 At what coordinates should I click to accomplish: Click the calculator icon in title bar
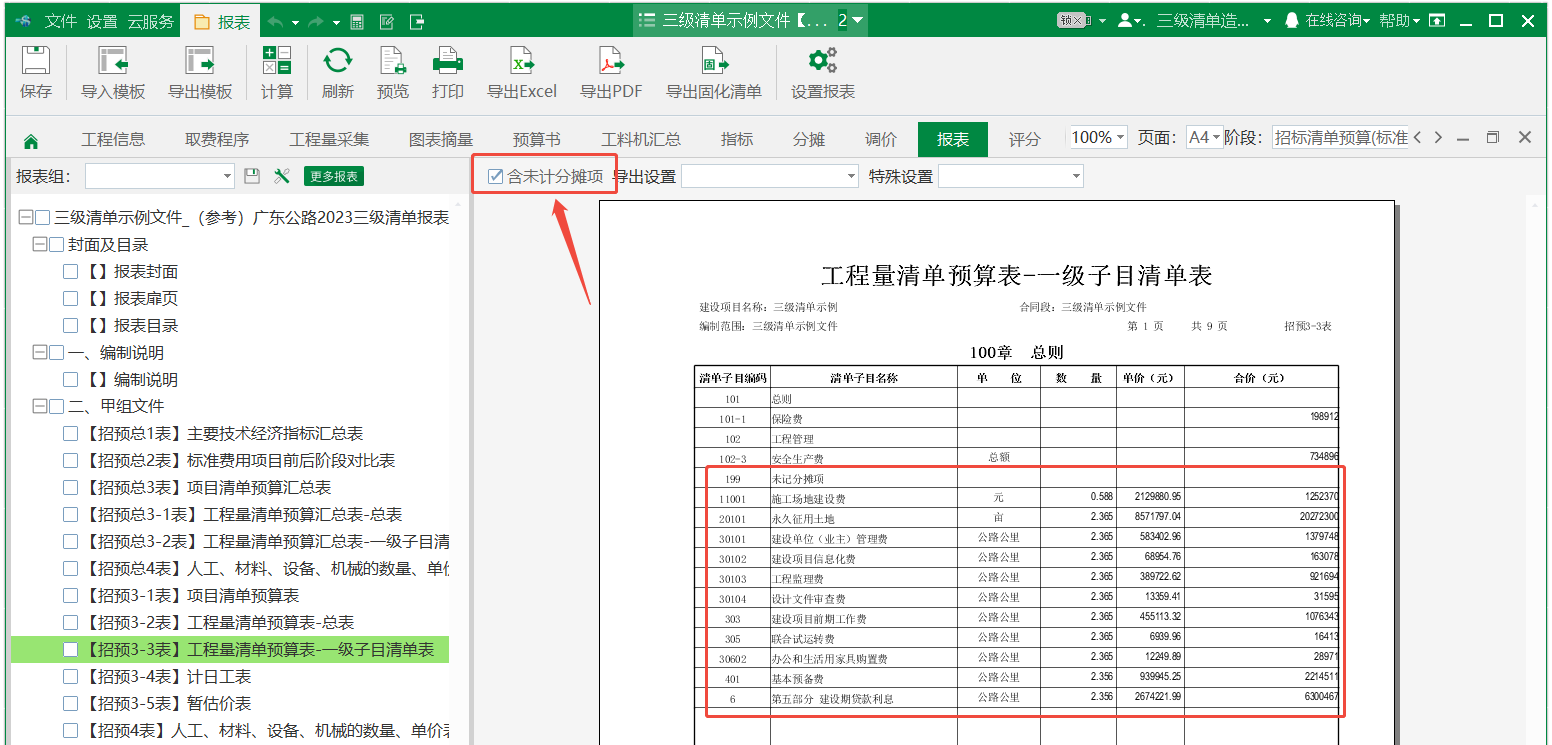[x=357, y=21]
